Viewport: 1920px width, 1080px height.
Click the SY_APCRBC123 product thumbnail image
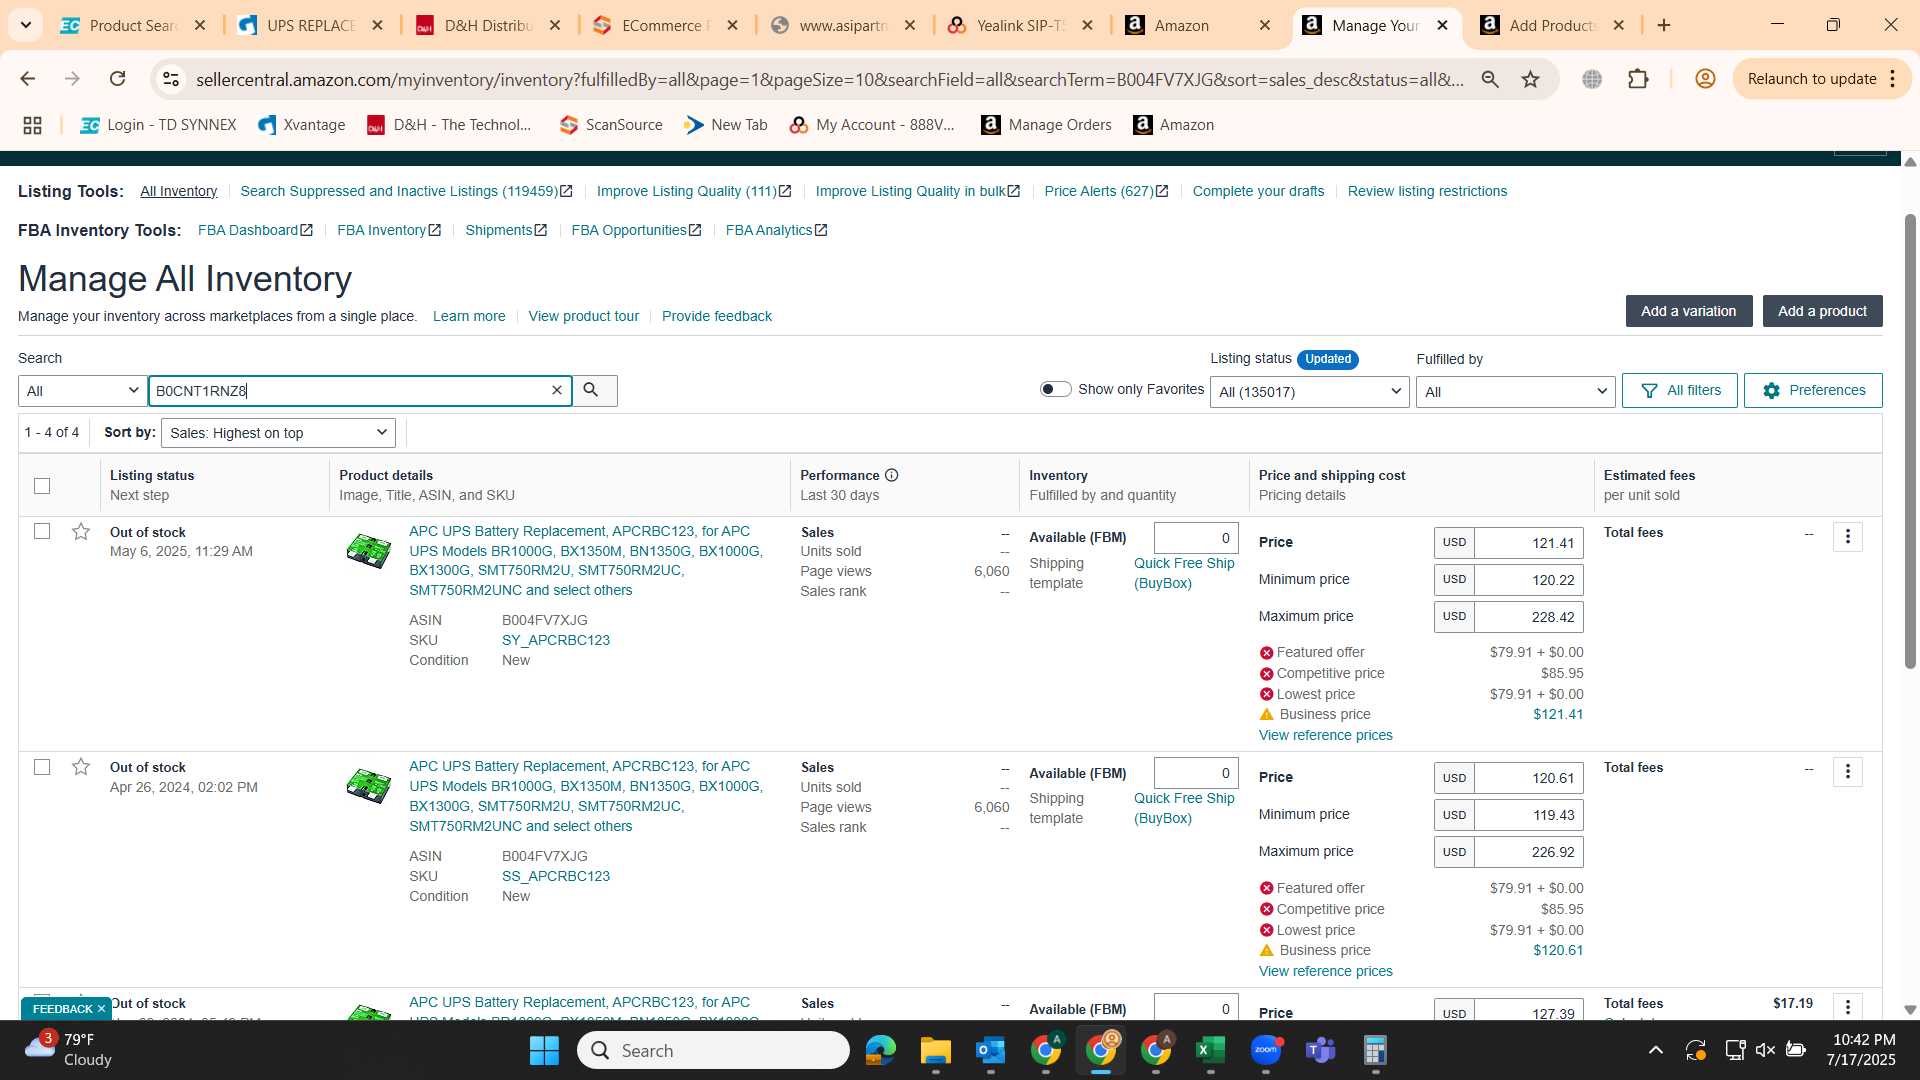click(368, 551)
